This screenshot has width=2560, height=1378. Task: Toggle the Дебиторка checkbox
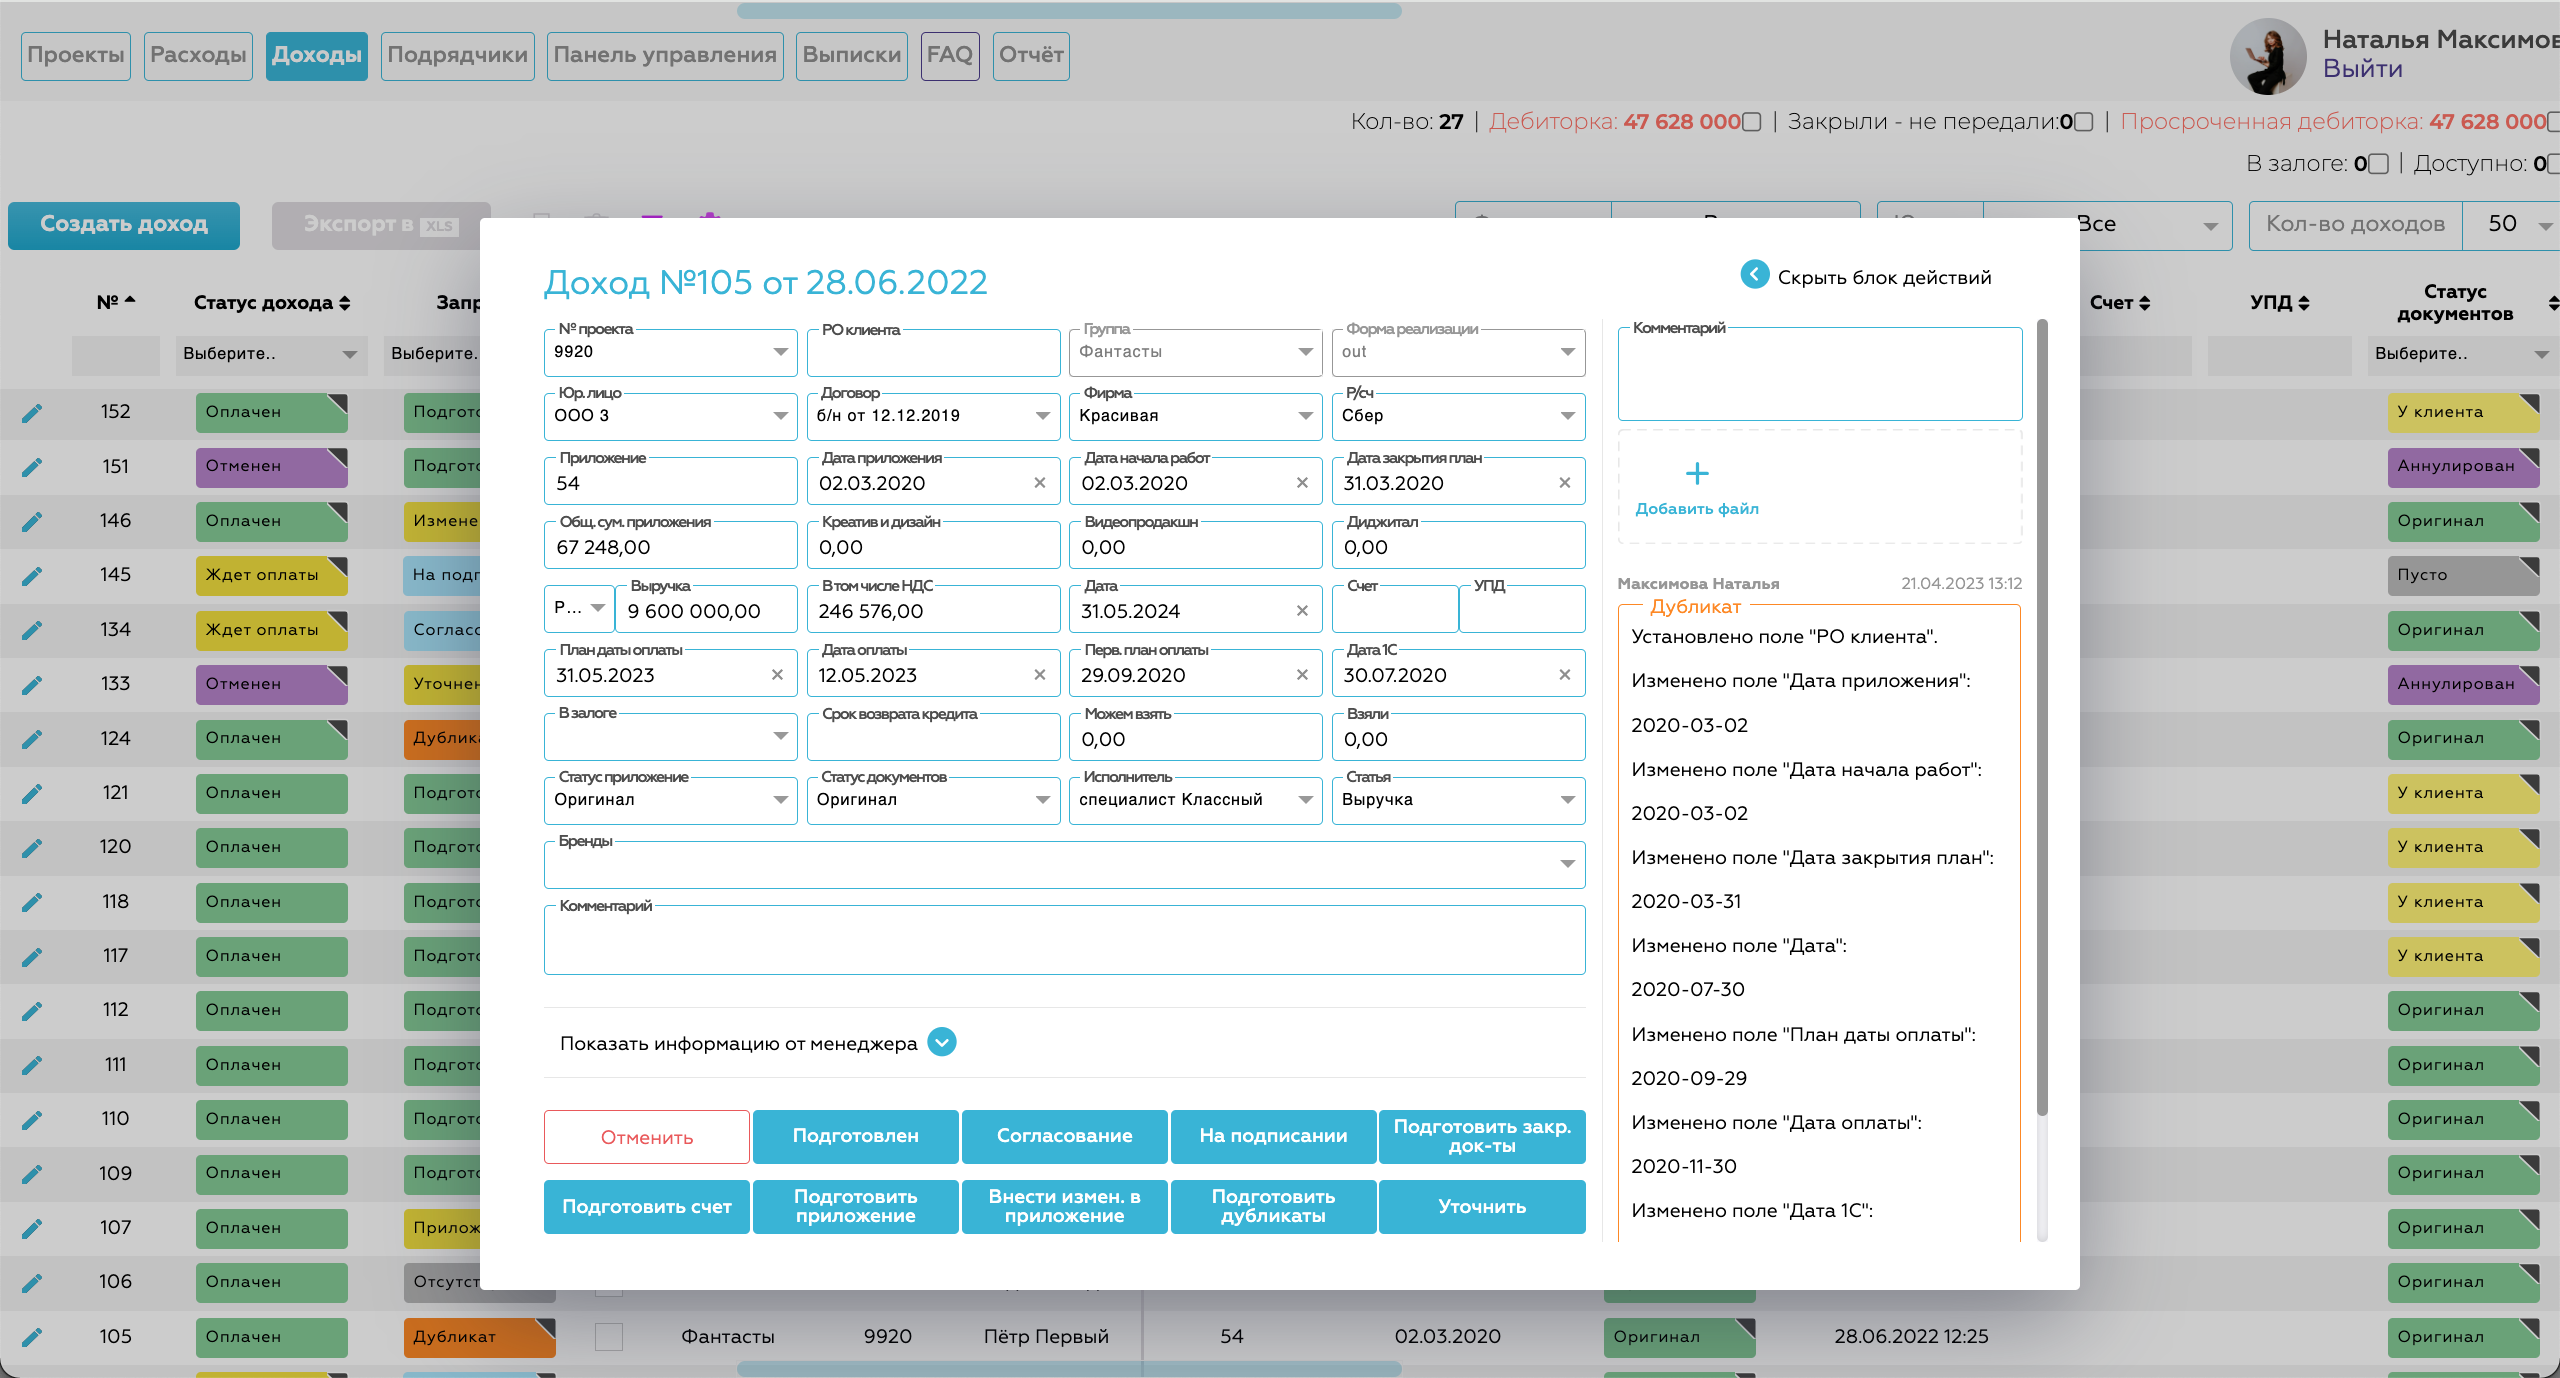click(x=1751, y=122)
